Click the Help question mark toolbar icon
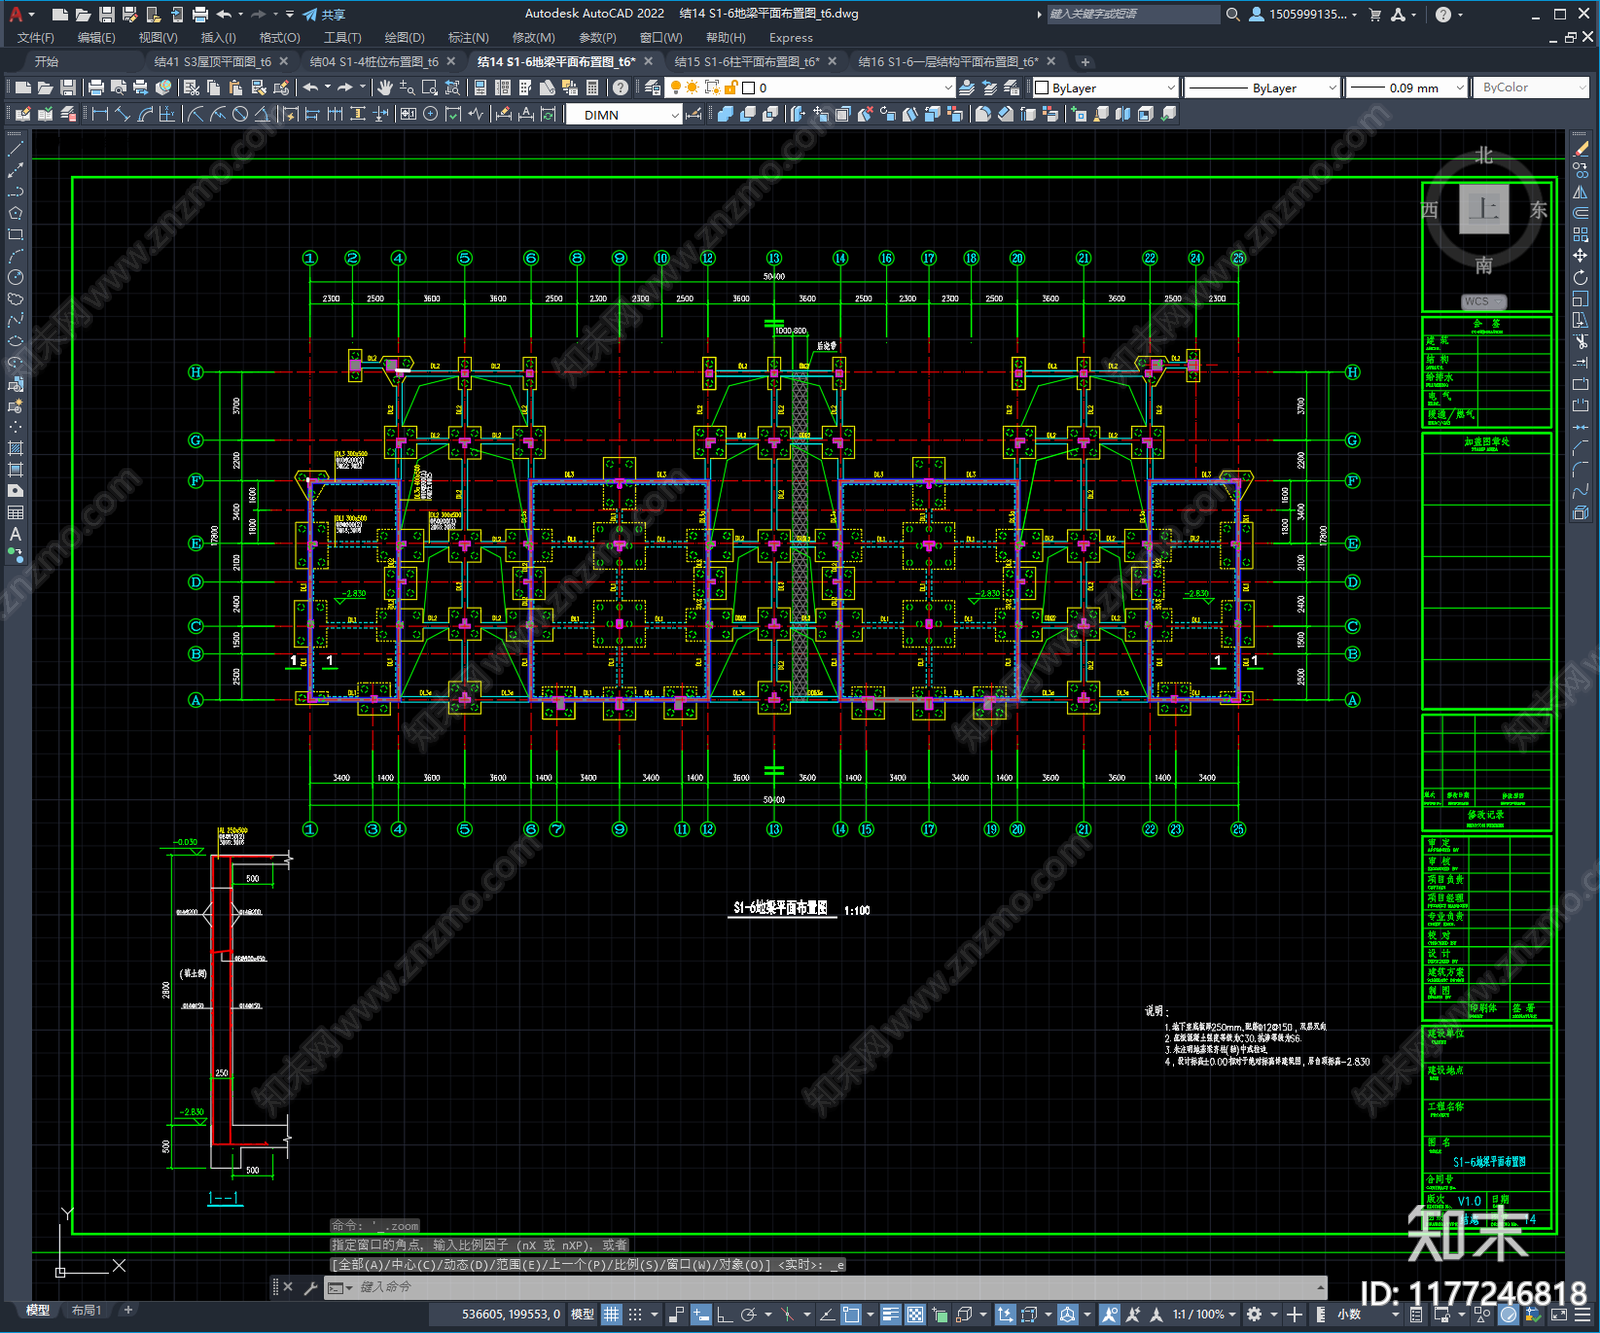The height and width of the screenshot is (1333, 1600). [620, 88]
